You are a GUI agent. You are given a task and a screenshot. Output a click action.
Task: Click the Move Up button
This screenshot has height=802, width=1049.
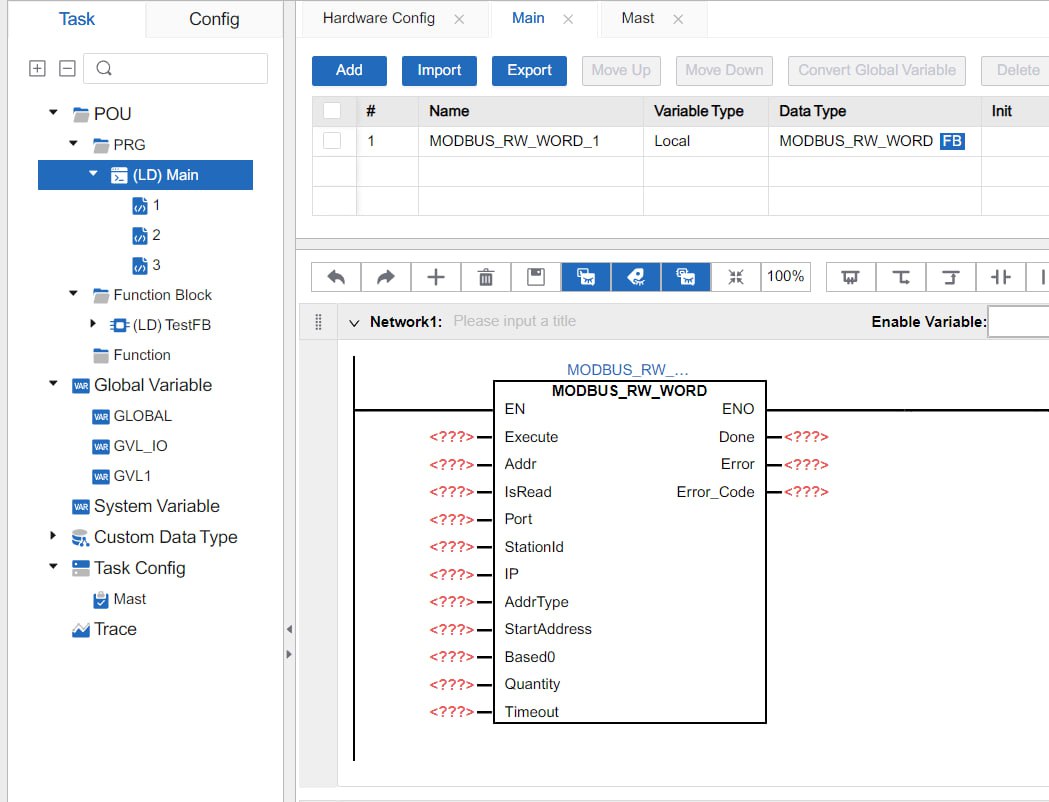coord(621,70)
